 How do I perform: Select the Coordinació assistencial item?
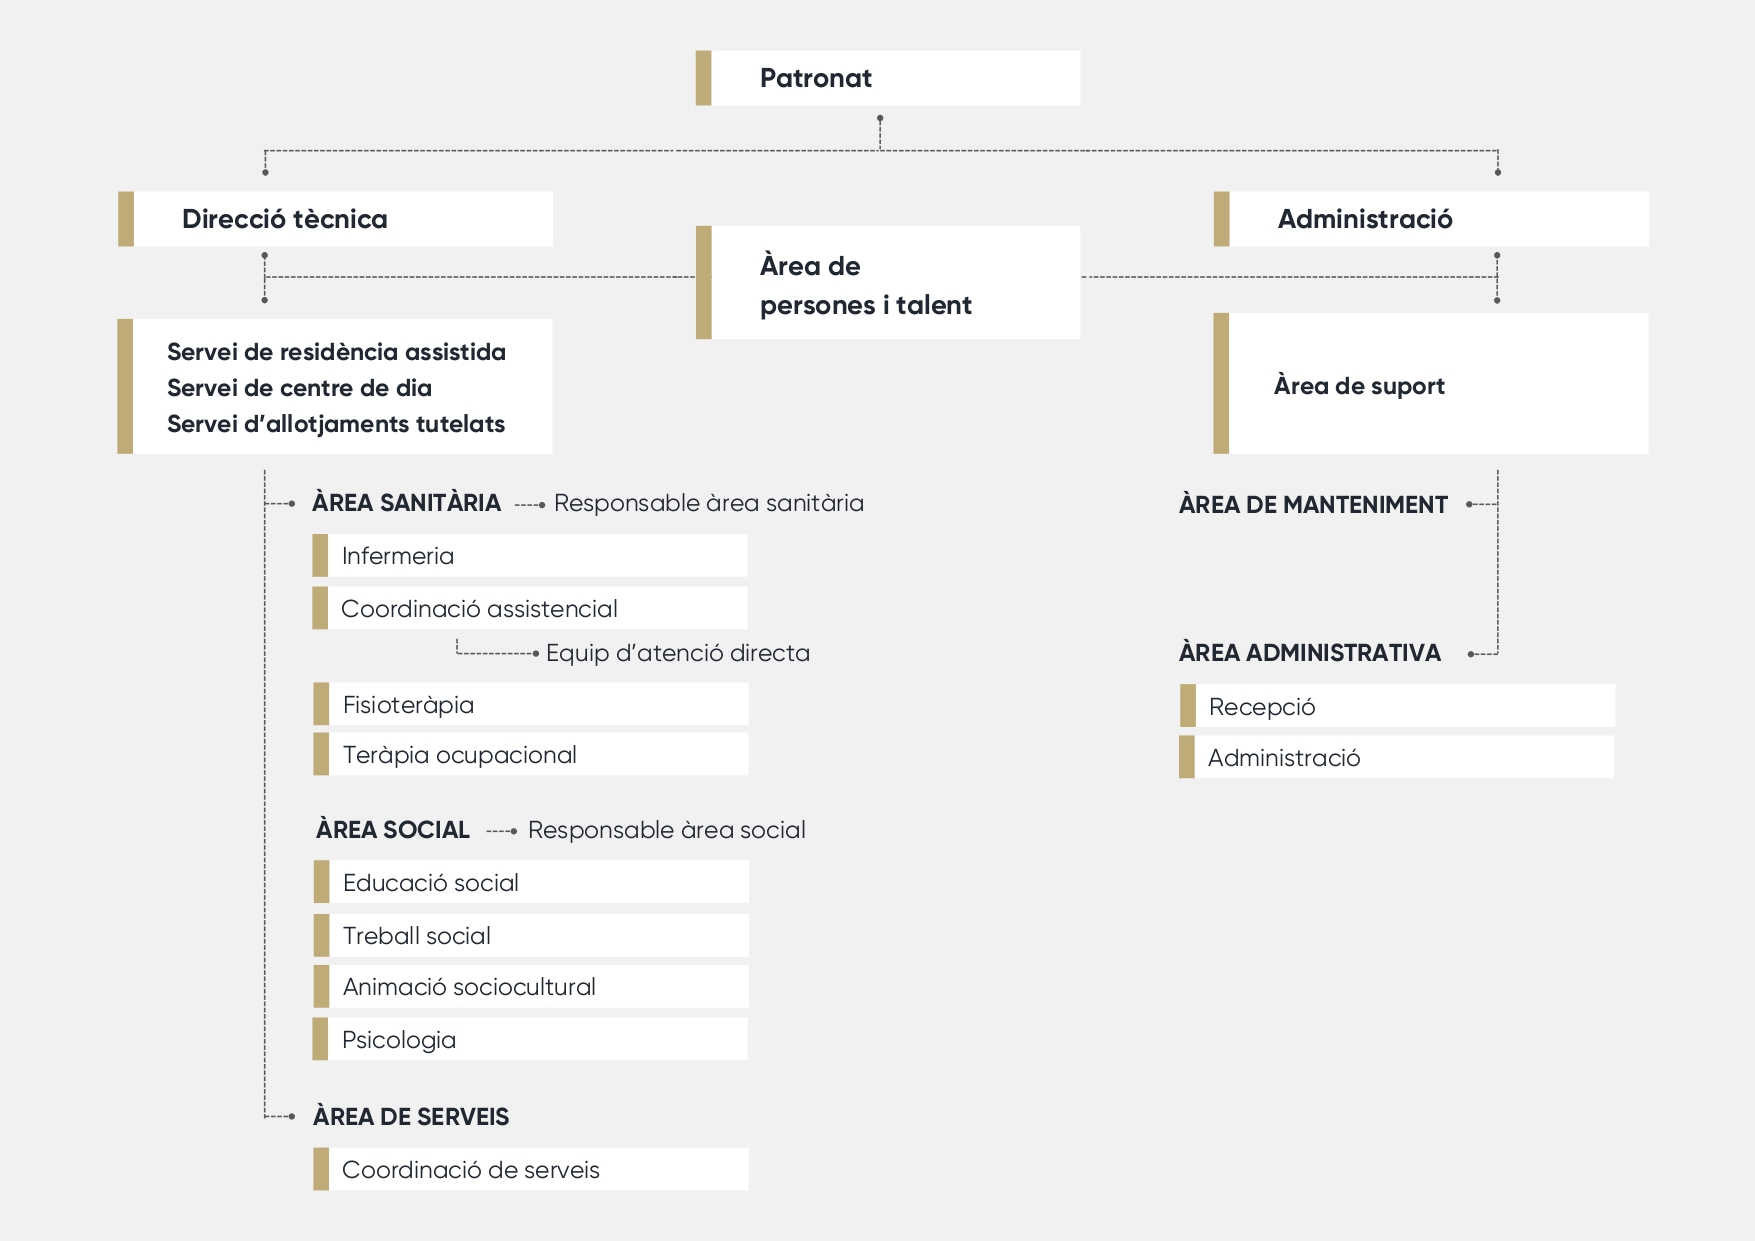(529, 609)
